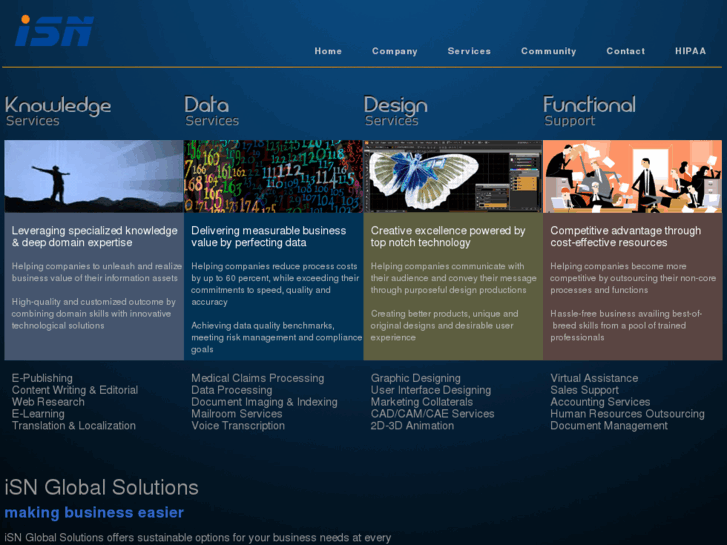Click 'Helping companies to unleash' paragraph
This screenshot has height=545, width=727.
click(x=96, y=272)
